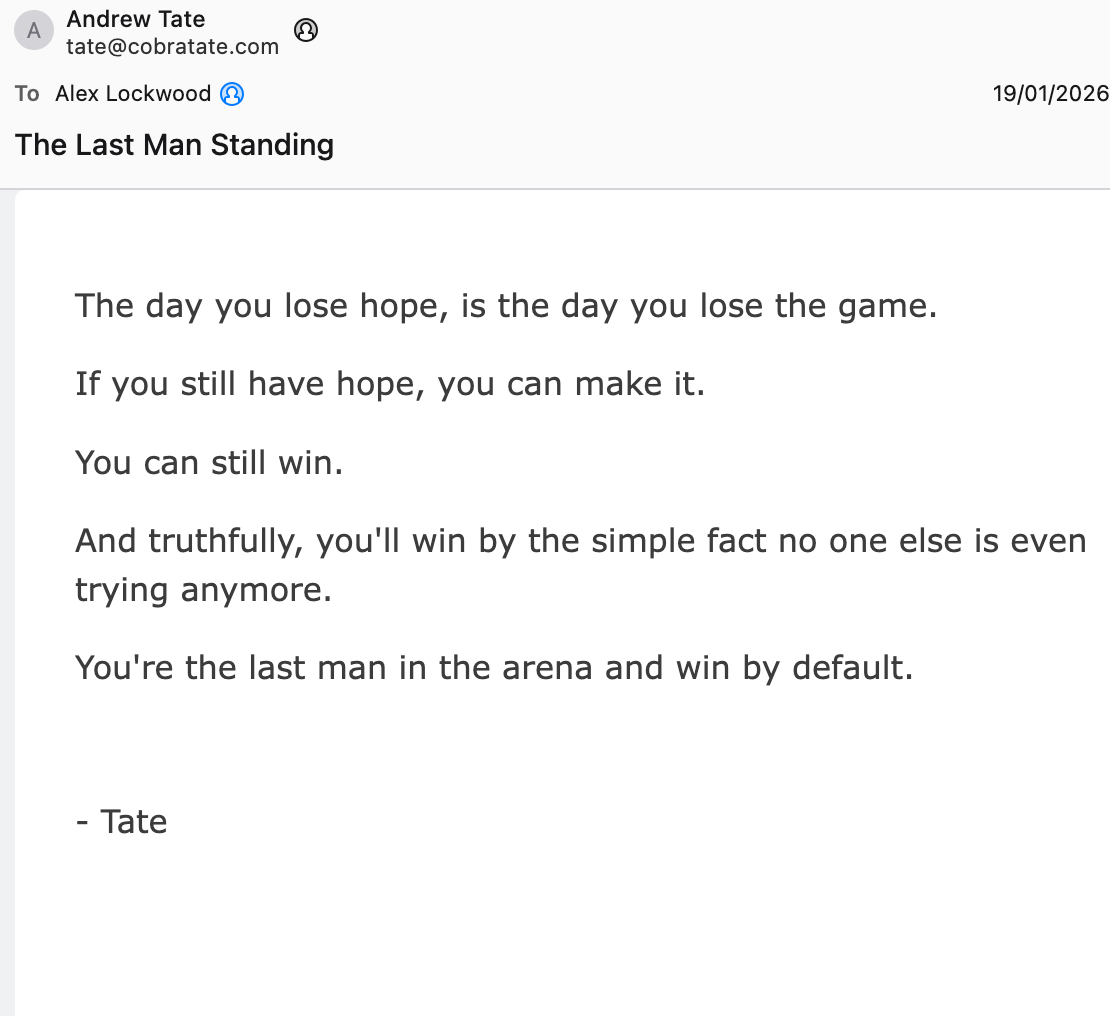The image size is (1110, 1016).
Task: Click the subject "The Last Man Standing"
Action: click(x=174, y=145)
